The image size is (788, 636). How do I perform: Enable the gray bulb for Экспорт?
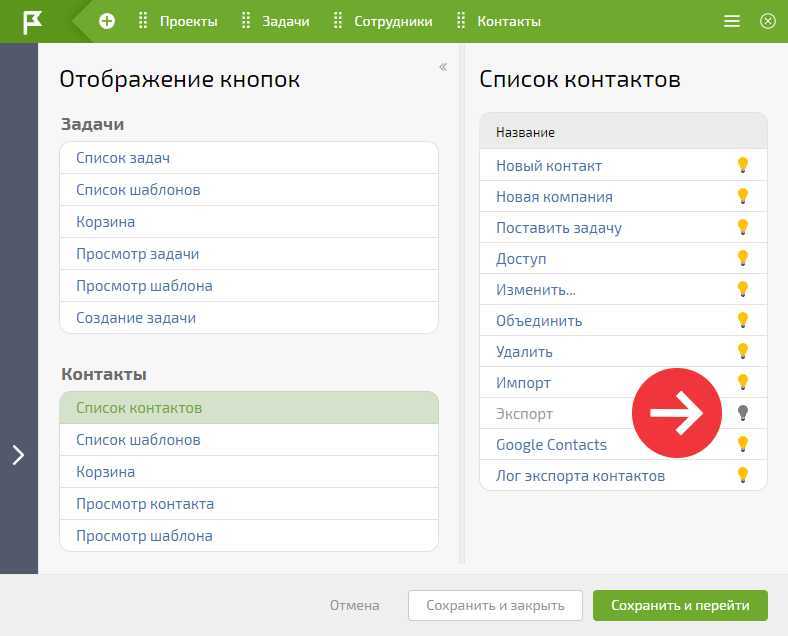pyautogui.click(x=743, y=413)
